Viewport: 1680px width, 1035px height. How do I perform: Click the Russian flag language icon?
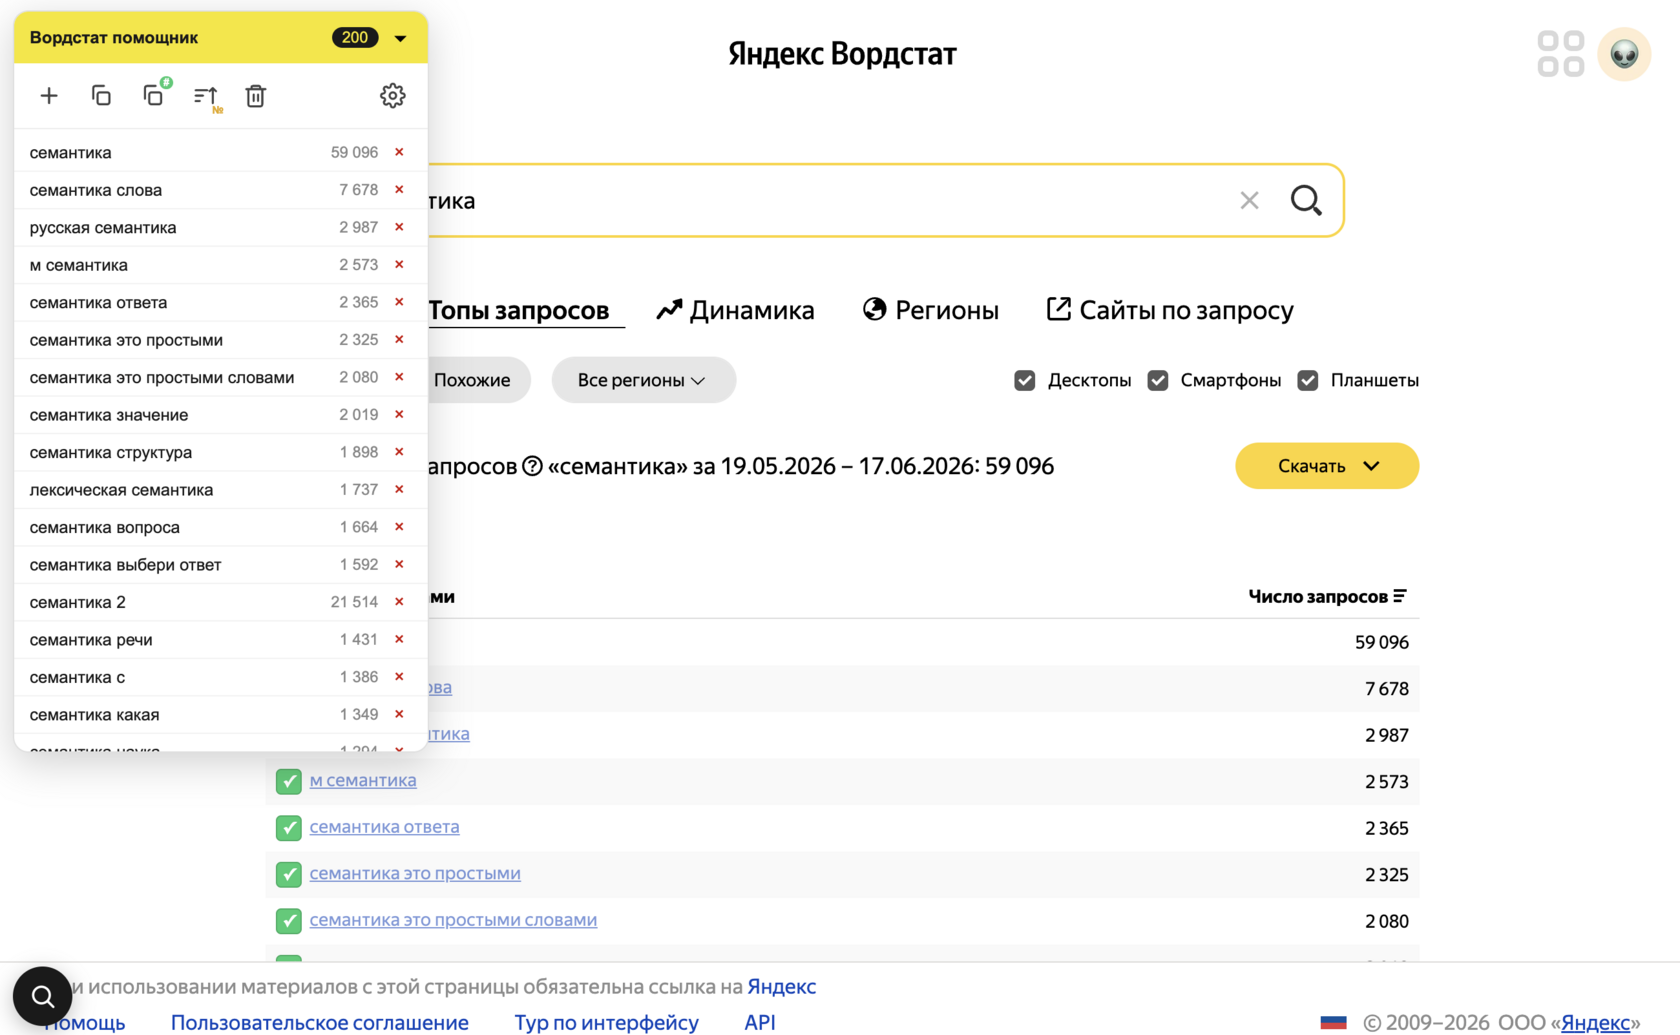tap(1333, 1023)
